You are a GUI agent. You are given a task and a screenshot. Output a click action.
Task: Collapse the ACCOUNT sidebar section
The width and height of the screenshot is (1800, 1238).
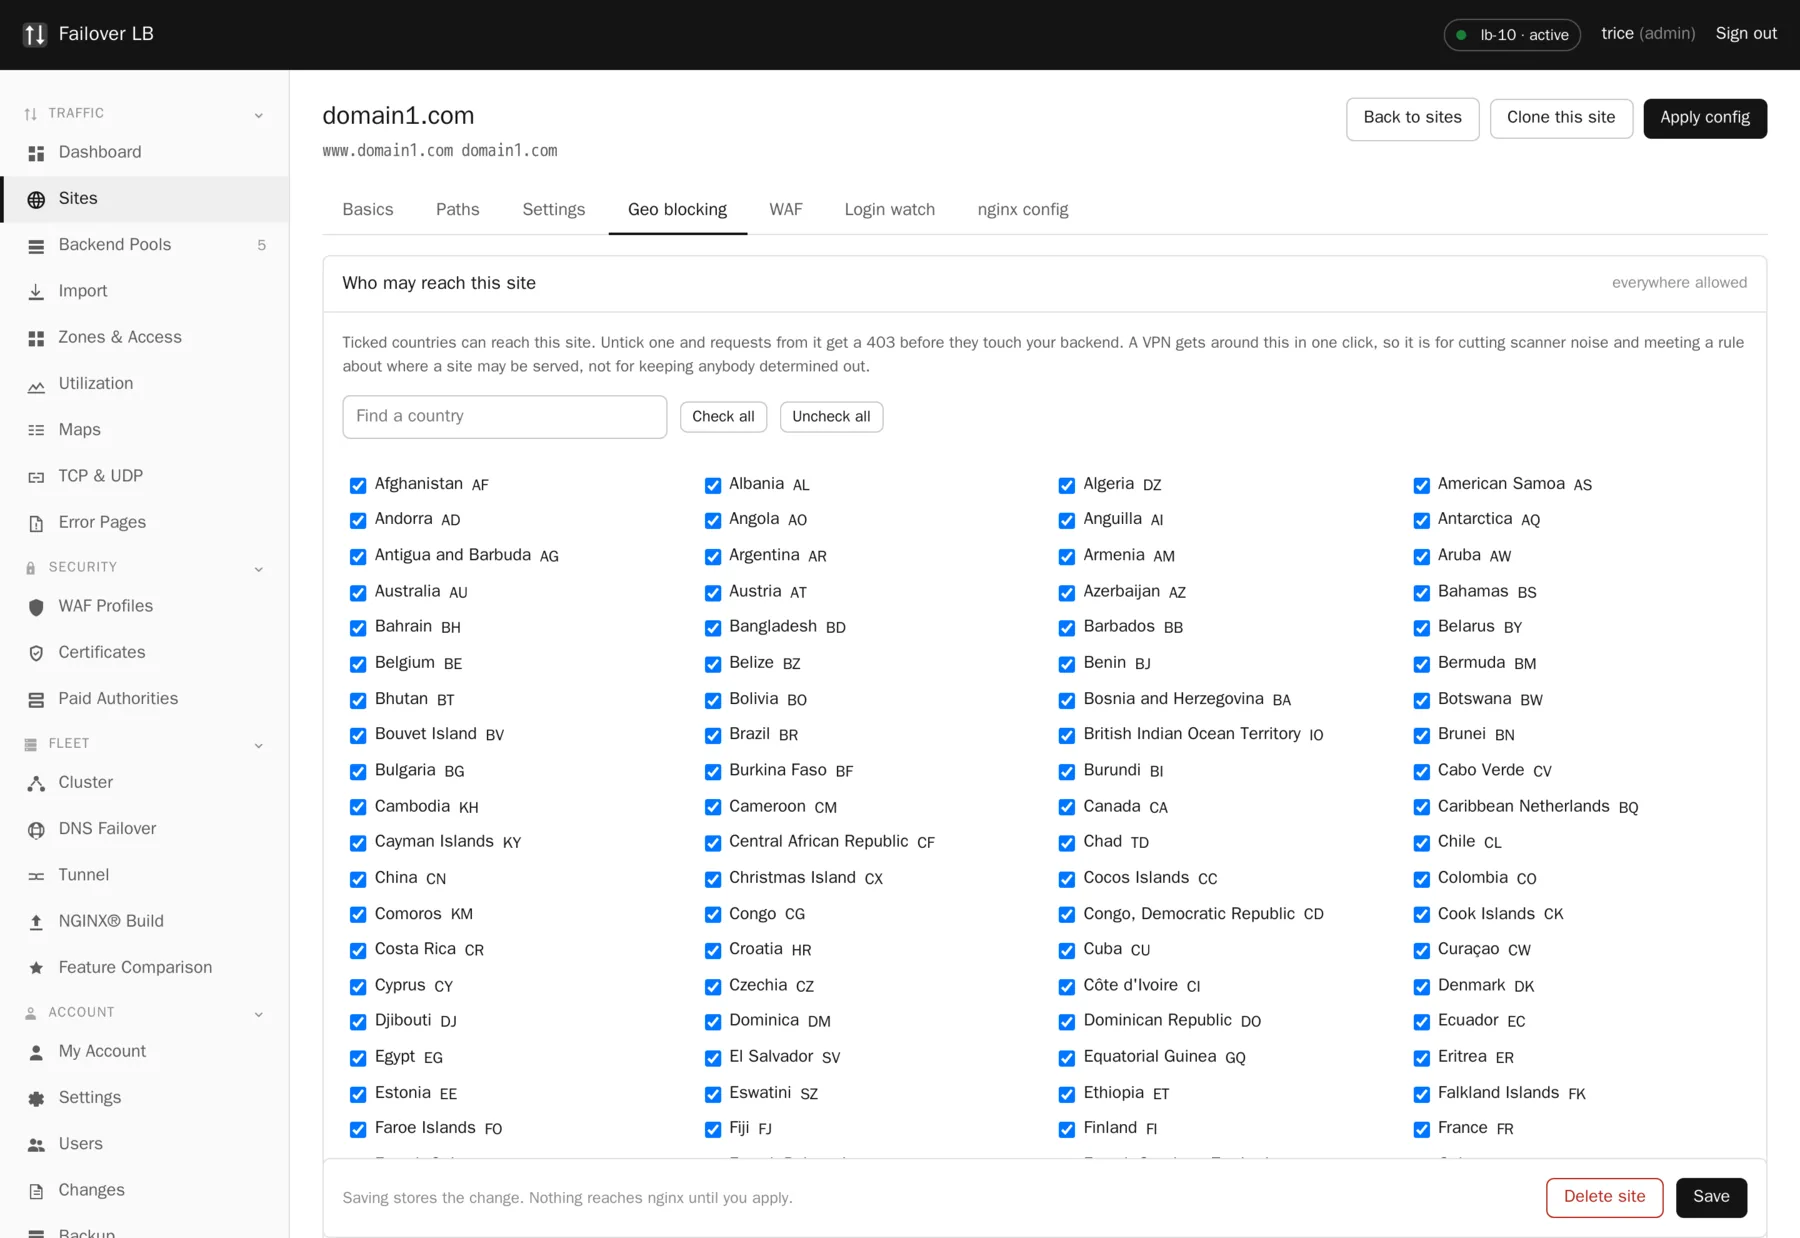pos(258,1014)
